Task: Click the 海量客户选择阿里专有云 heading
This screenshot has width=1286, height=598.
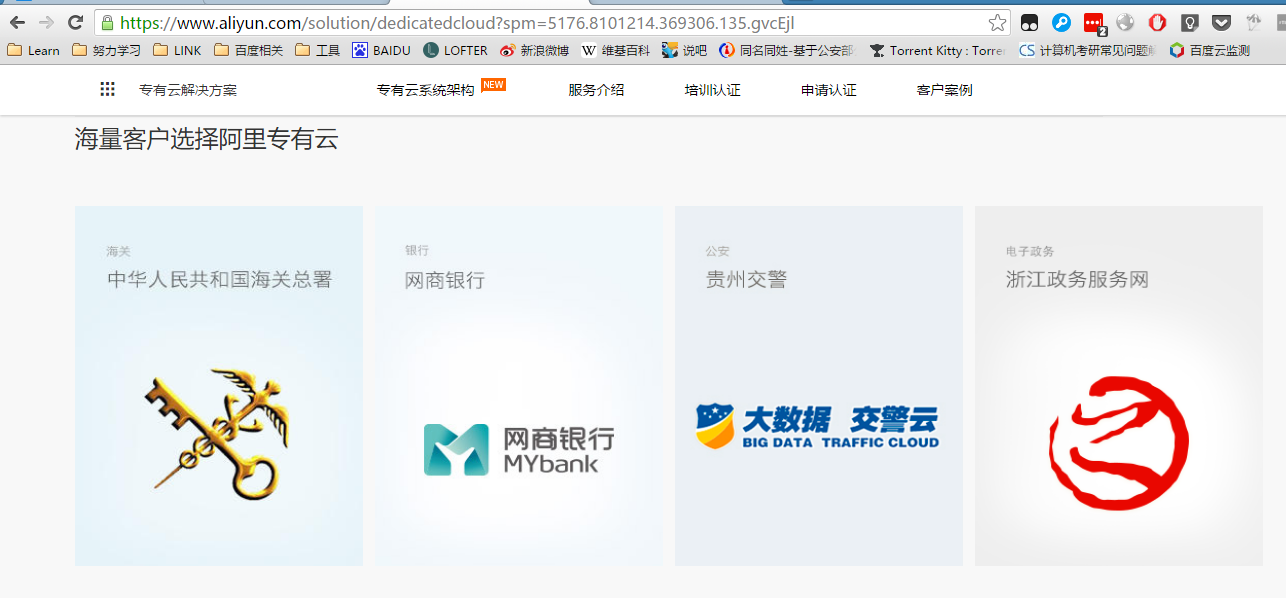Action: (x=207, y=140)
